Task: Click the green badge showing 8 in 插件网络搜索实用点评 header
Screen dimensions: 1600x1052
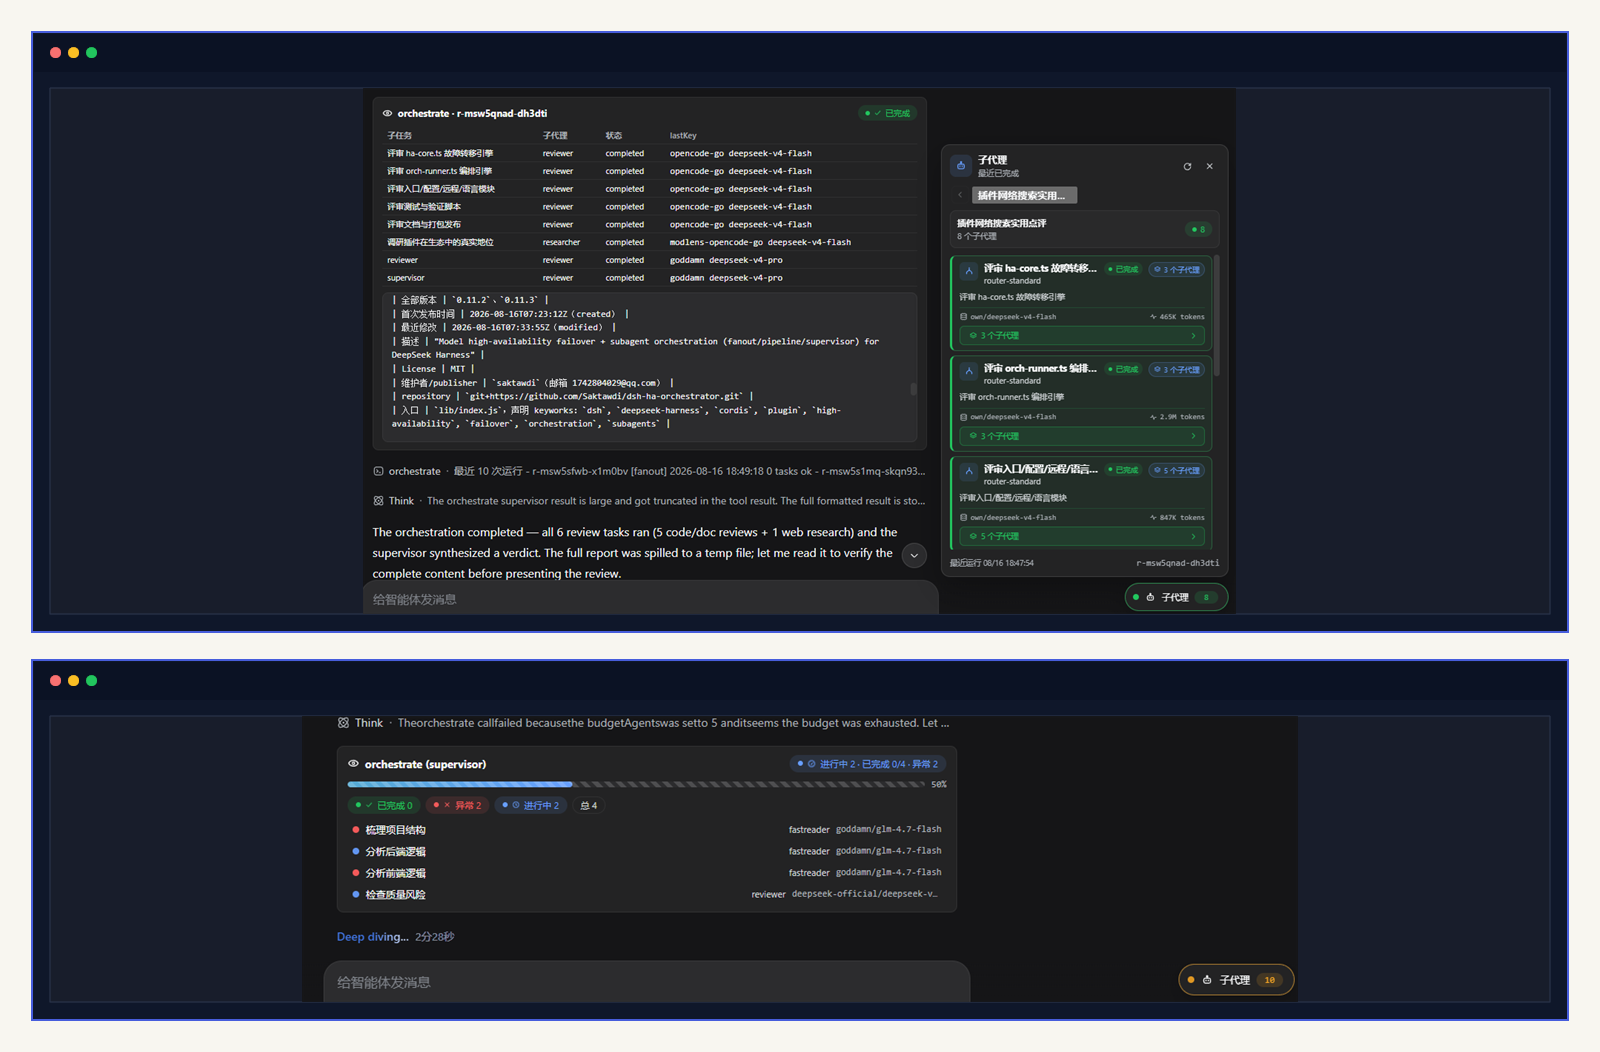Action: tap(1198, 229)
